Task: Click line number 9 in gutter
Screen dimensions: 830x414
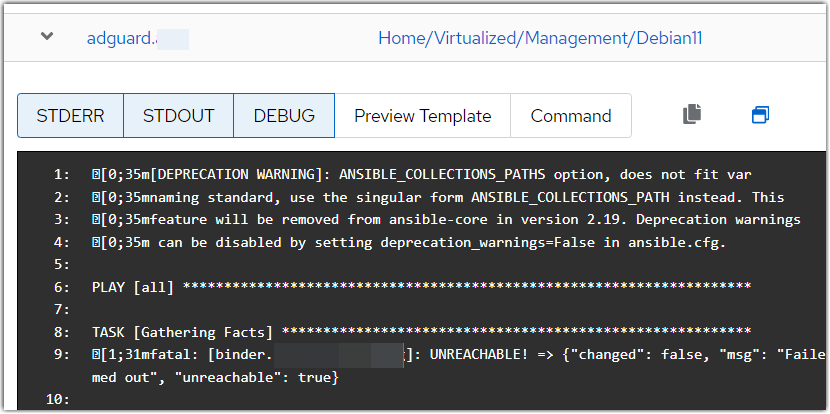Action: point(63,355)
